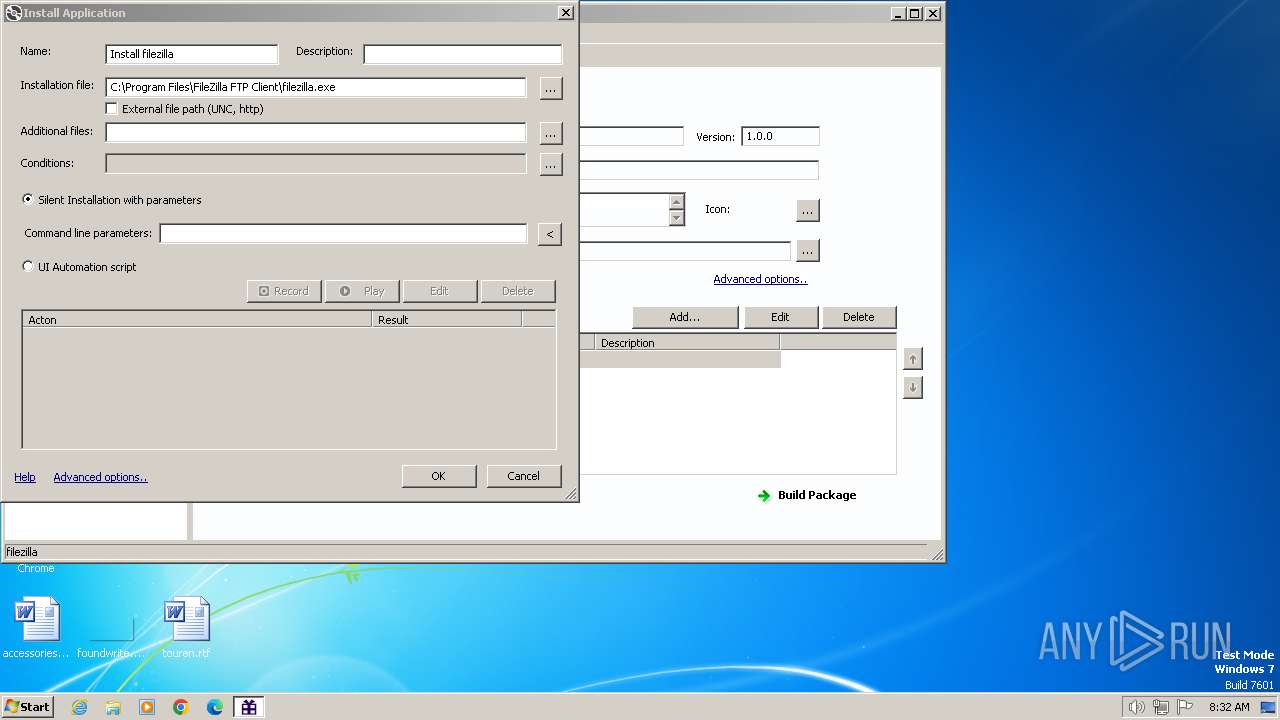Move item down with arrow button

[912, 387]
